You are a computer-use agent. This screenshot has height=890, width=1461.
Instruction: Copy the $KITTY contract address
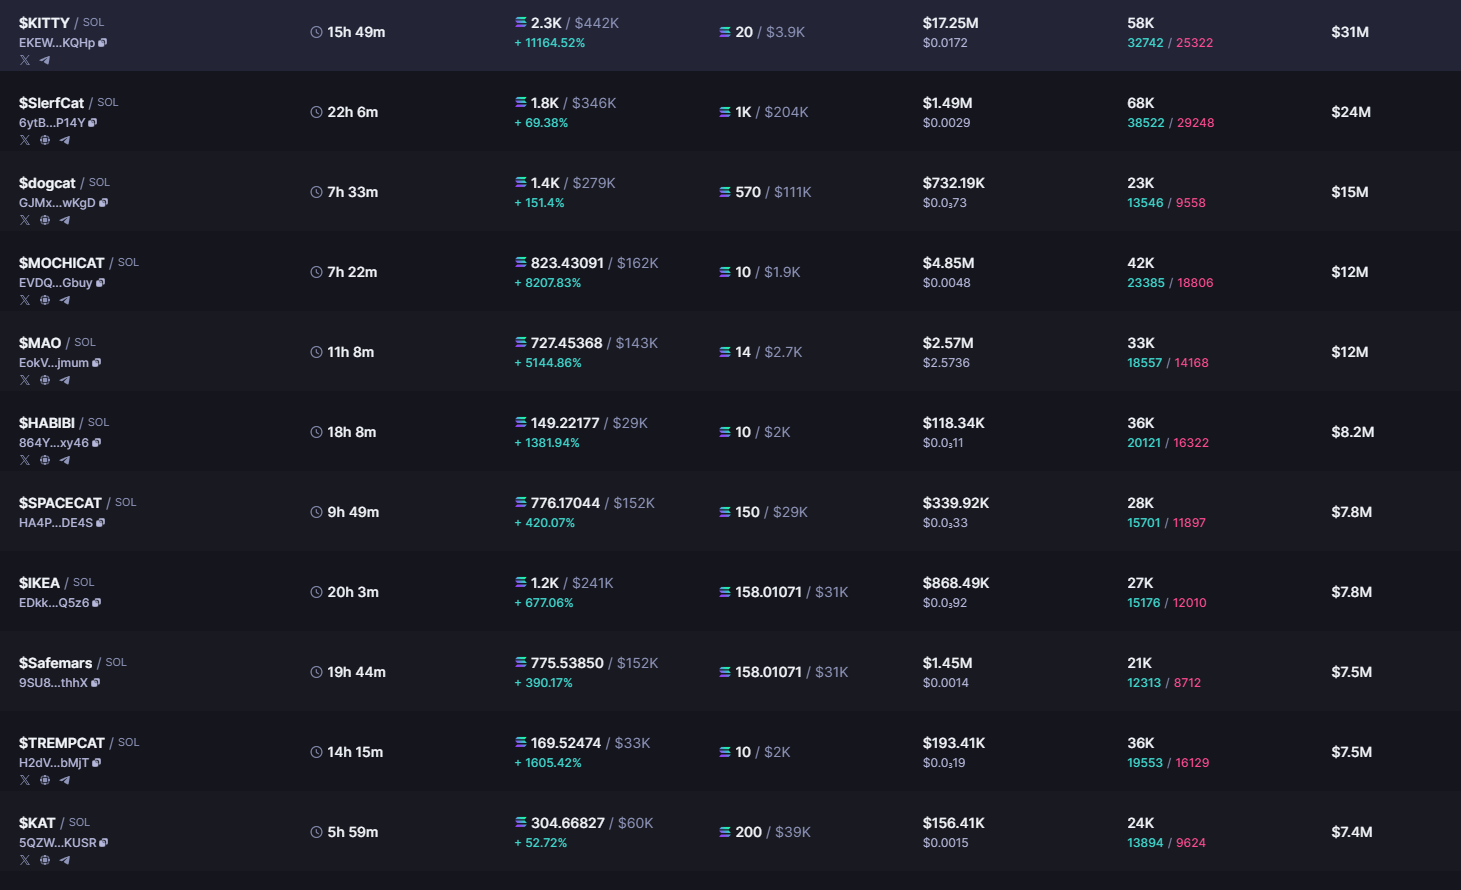[x=103, y=43]
